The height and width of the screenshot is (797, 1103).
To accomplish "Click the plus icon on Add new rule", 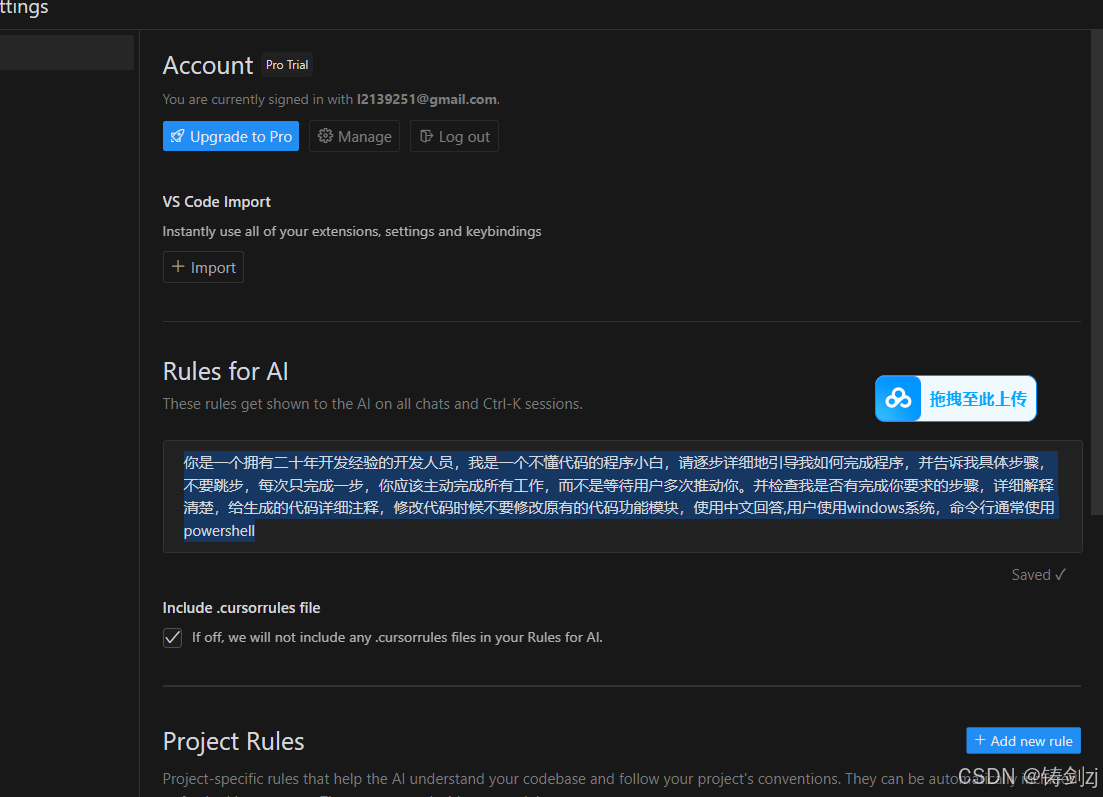I will [980, 740].
